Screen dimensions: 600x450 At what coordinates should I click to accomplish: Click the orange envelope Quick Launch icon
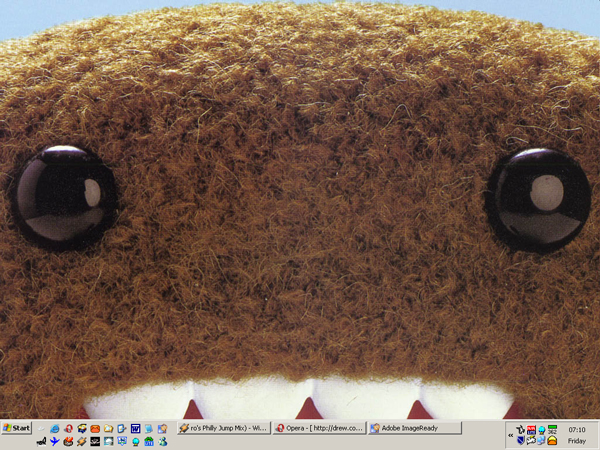click(x=95, y=429)
